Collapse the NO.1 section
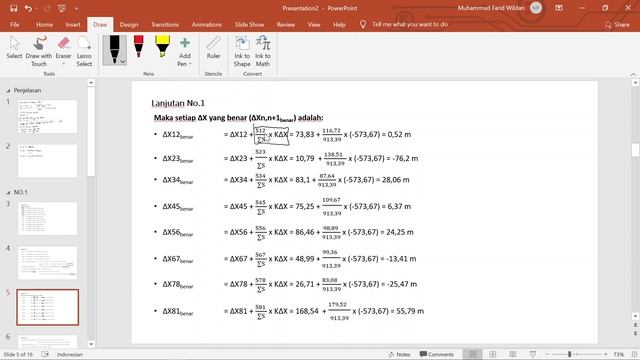 tap(8, 192)
